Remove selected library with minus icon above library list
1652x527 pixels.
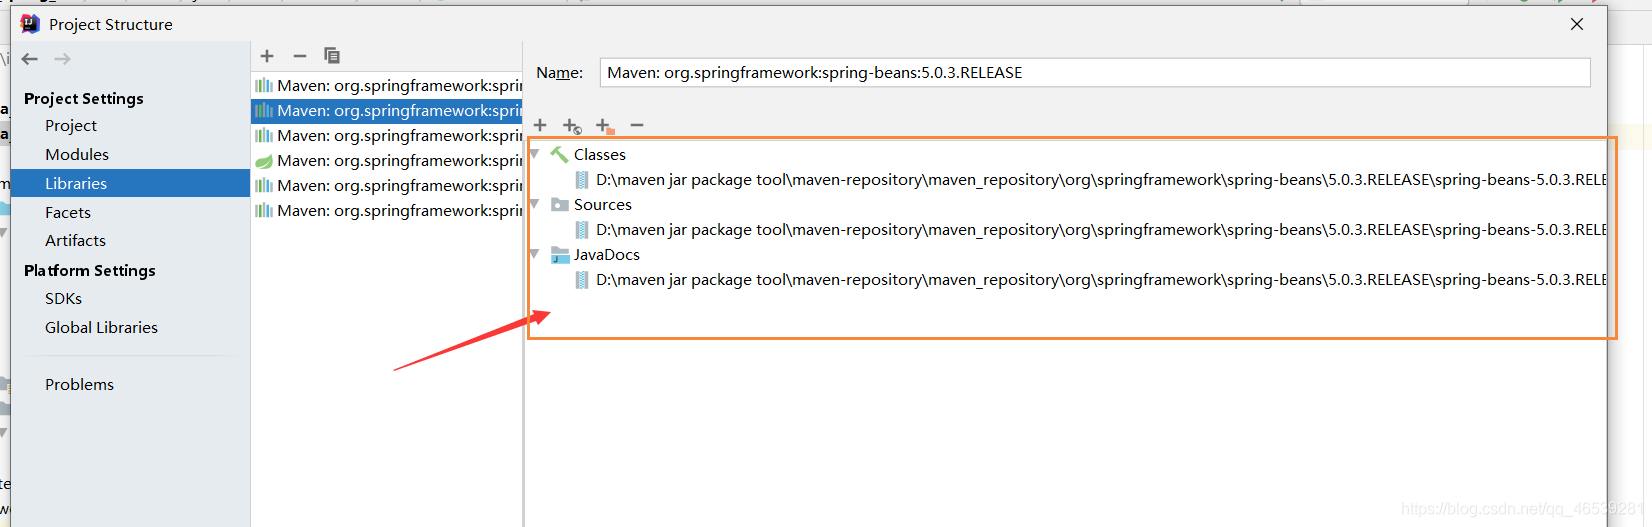tap(299, 56)
